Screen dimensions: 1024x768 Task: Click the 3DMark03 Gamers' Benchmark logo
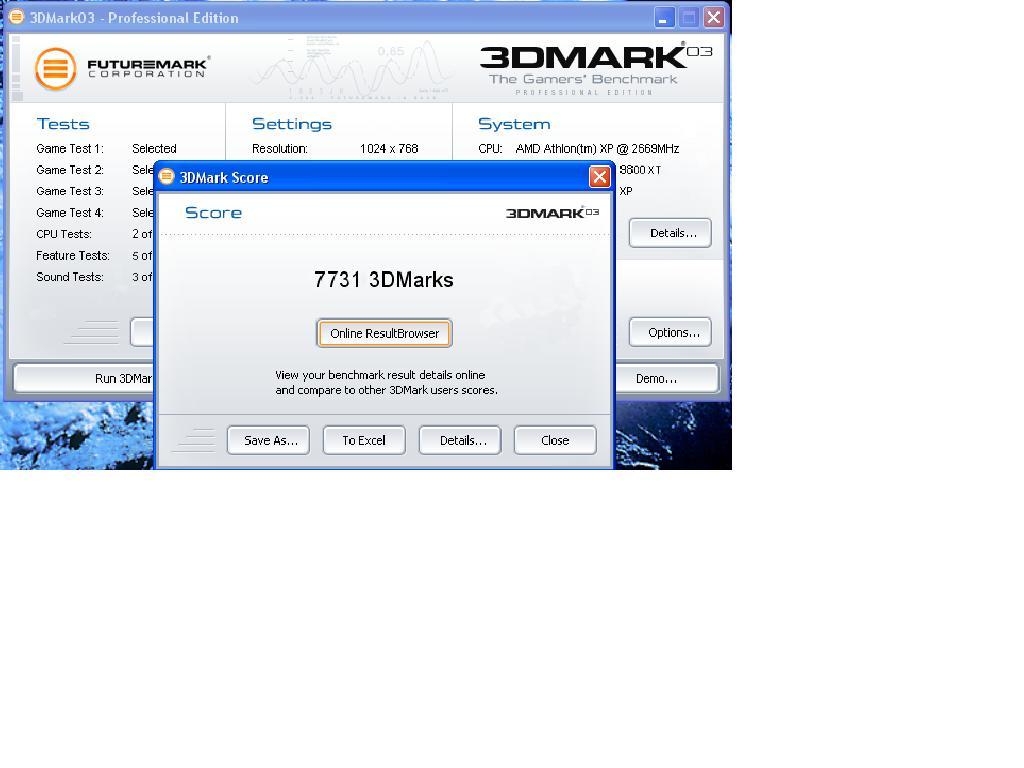(596, 69)
